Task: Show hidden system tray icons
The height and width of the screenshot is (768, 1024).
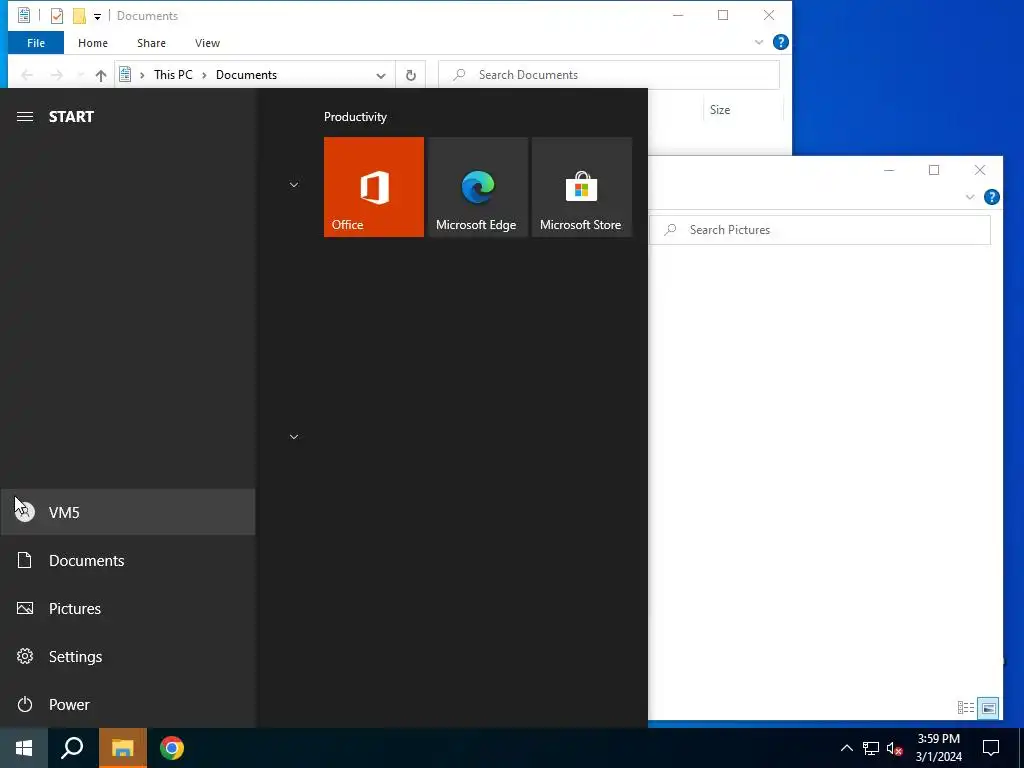Action: tap(846, 748)
